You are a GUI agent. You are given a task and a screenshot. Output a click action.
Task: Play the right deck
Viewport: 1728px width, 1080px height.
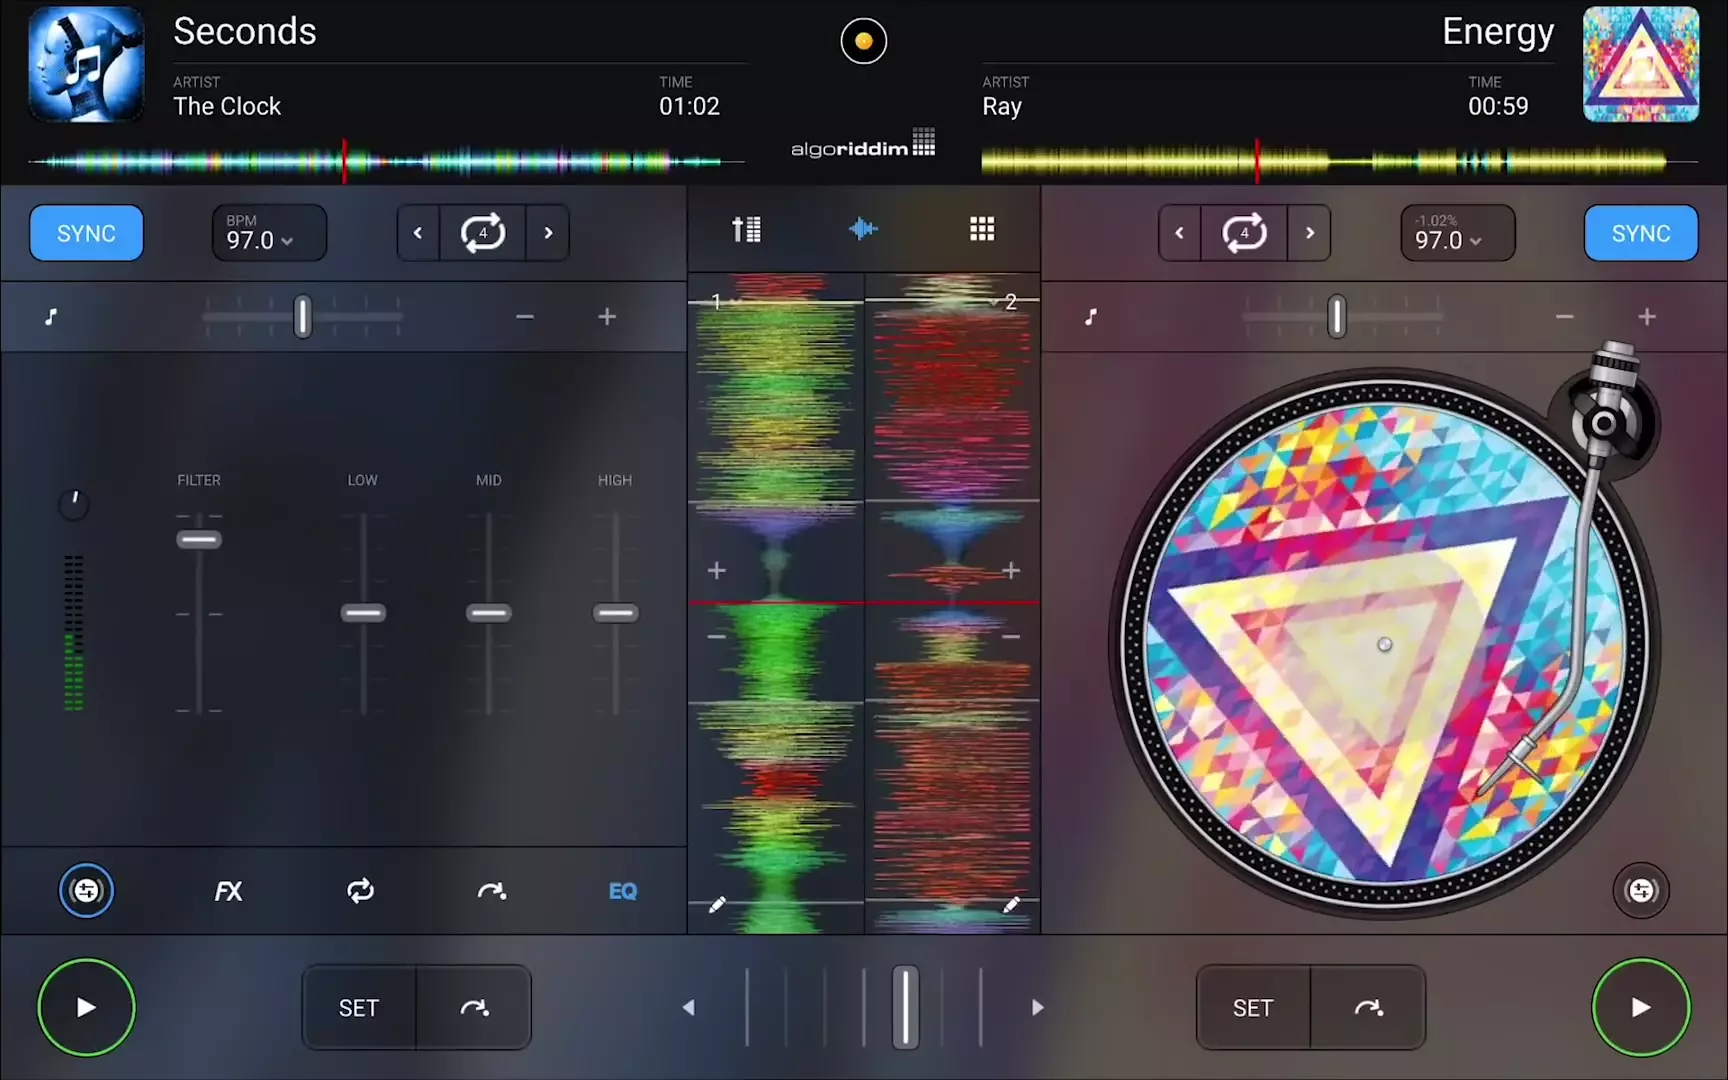click(x=1641, y=1007)
